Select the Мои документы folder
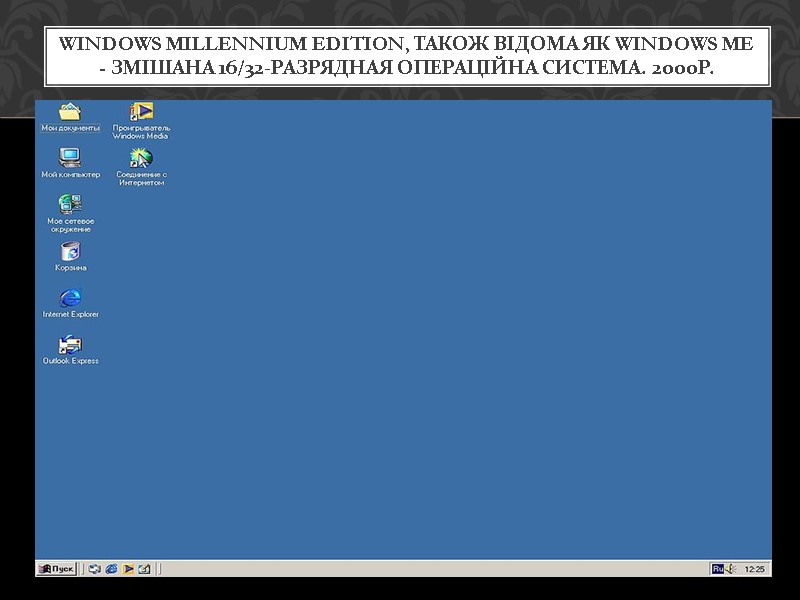 pyautogui.click(x=68, y=110)
